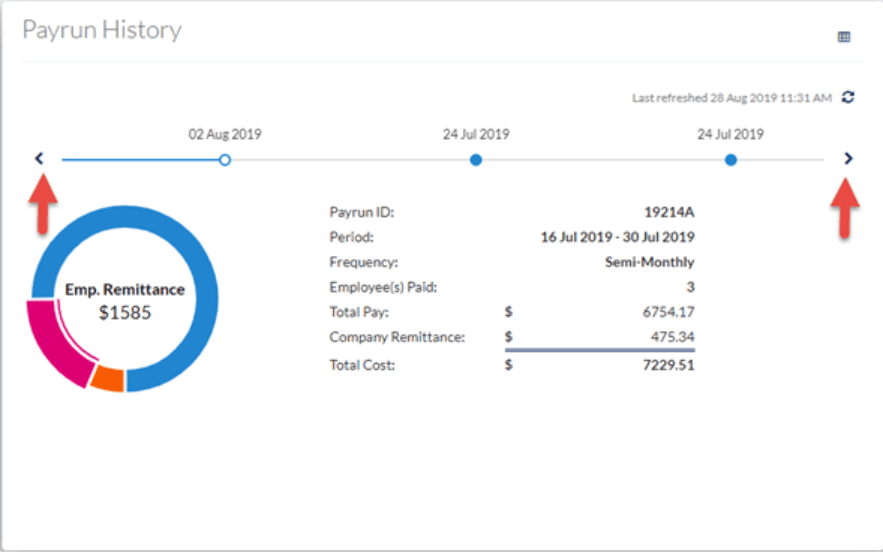Switch to table view icon
This screenshot has width=883, height=552.
pyautogui.click(x=844, y=37)
